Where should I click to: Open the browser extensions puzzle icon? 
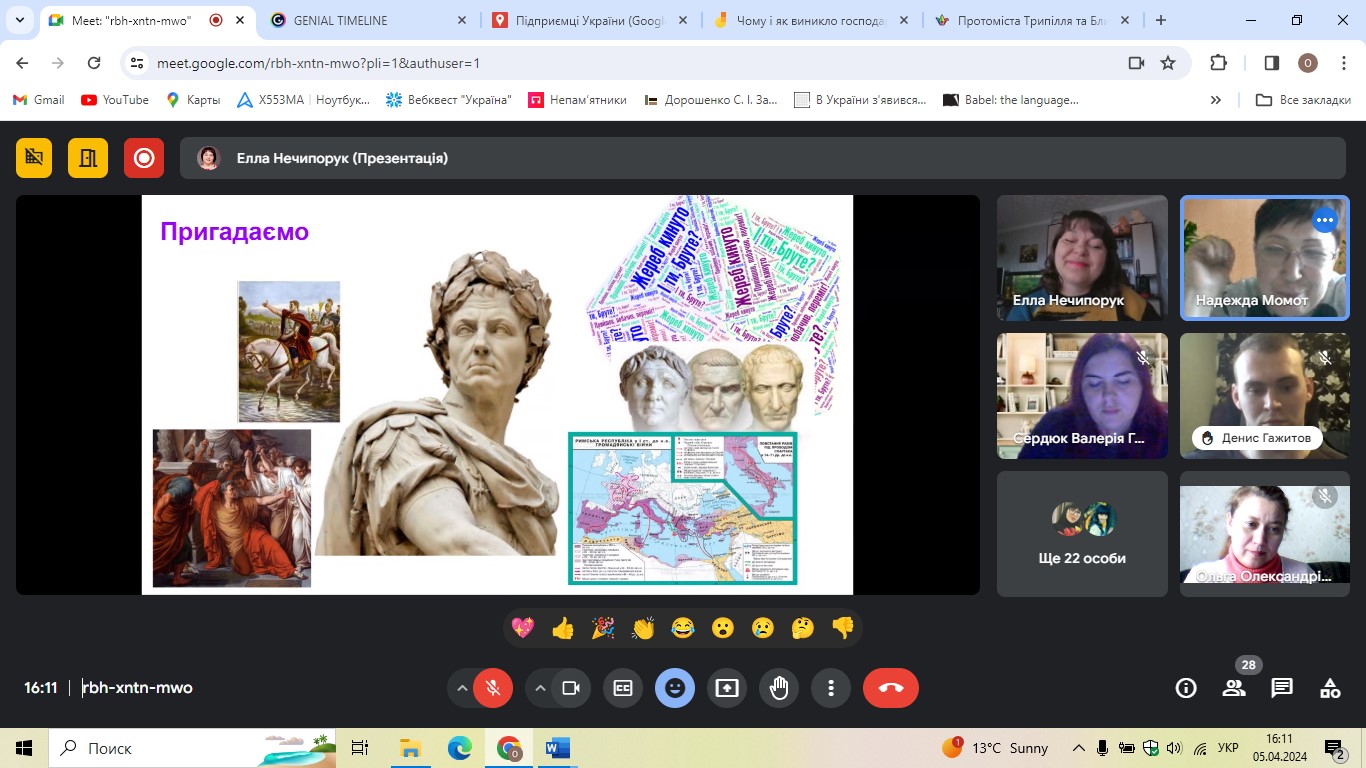(x=1218, y=63)
